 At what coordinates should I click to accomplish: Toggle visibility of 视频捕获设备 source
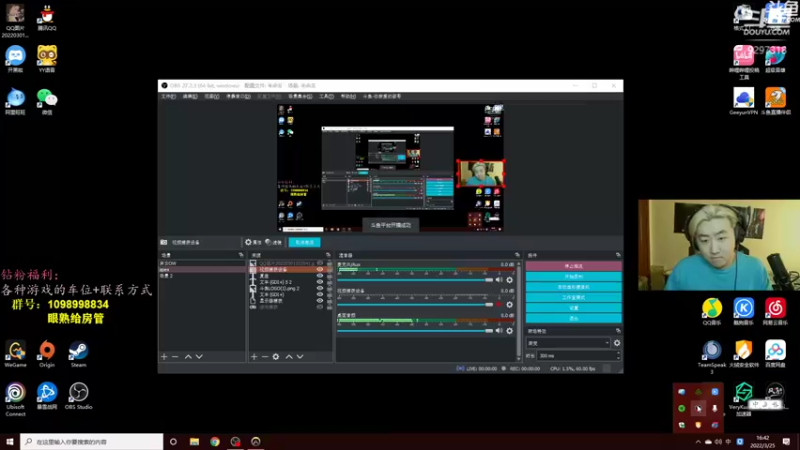coord(320,269)
